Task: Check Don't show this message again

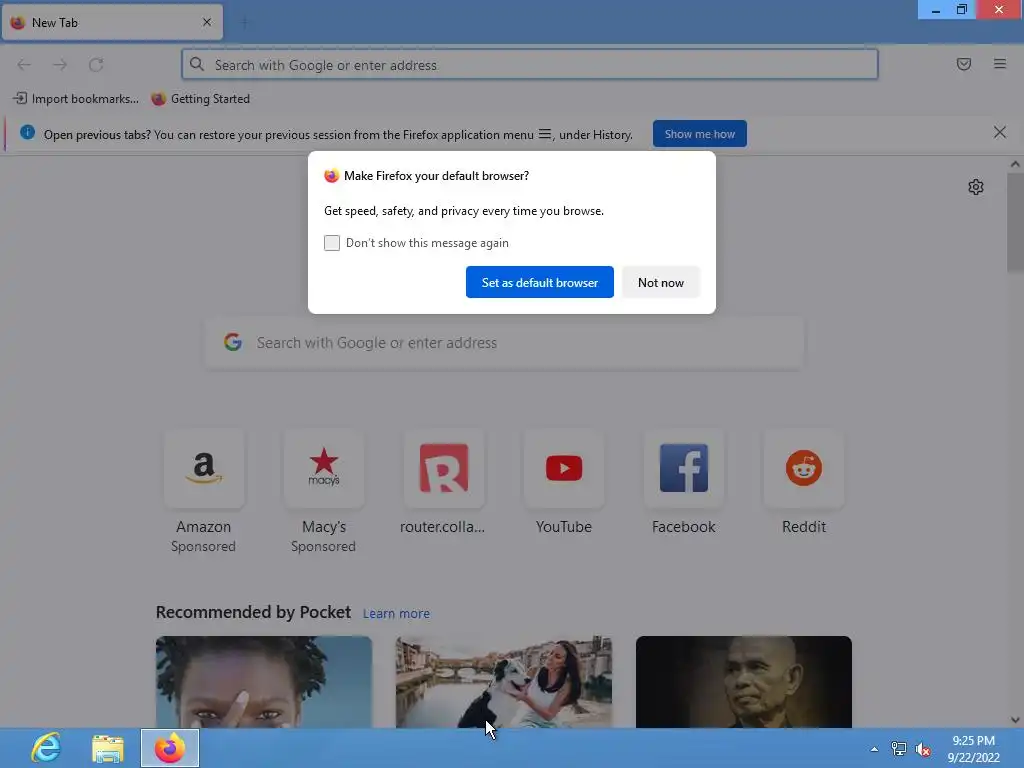Action: point(332,243)
